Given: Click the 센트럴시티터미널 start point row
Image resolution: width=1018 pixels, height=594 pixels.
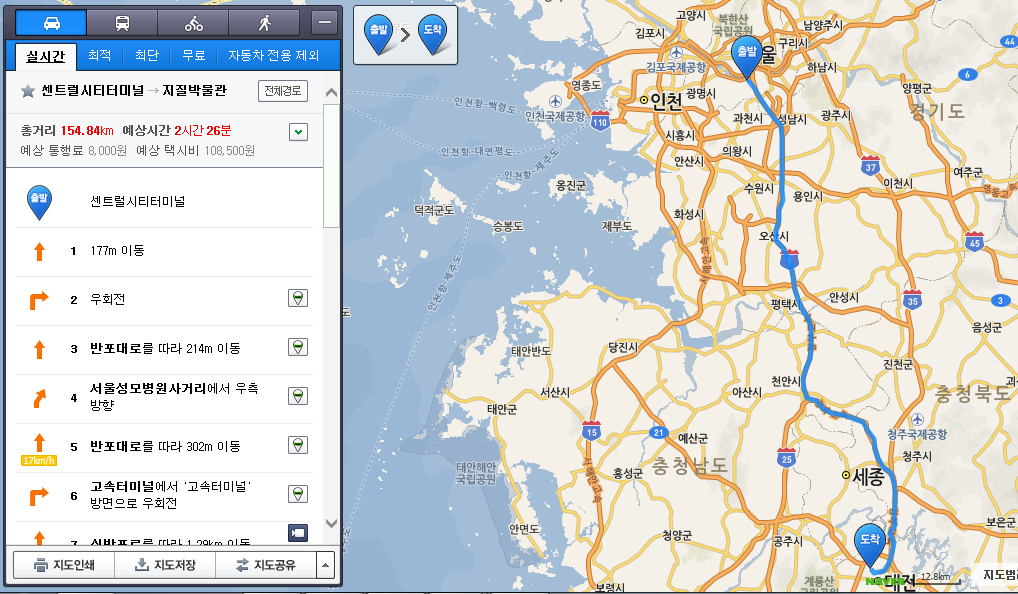Looking at the screenshot, I should (164, 202).
